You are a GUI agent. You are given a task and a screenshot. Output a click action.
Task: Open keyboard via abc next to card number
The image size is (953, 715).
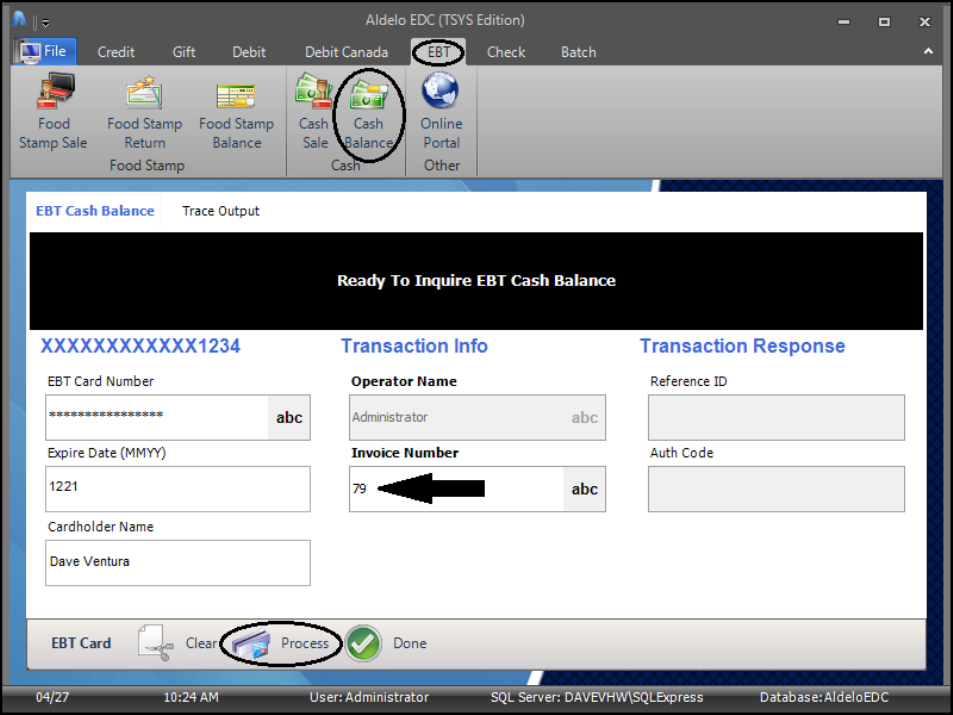289,418
